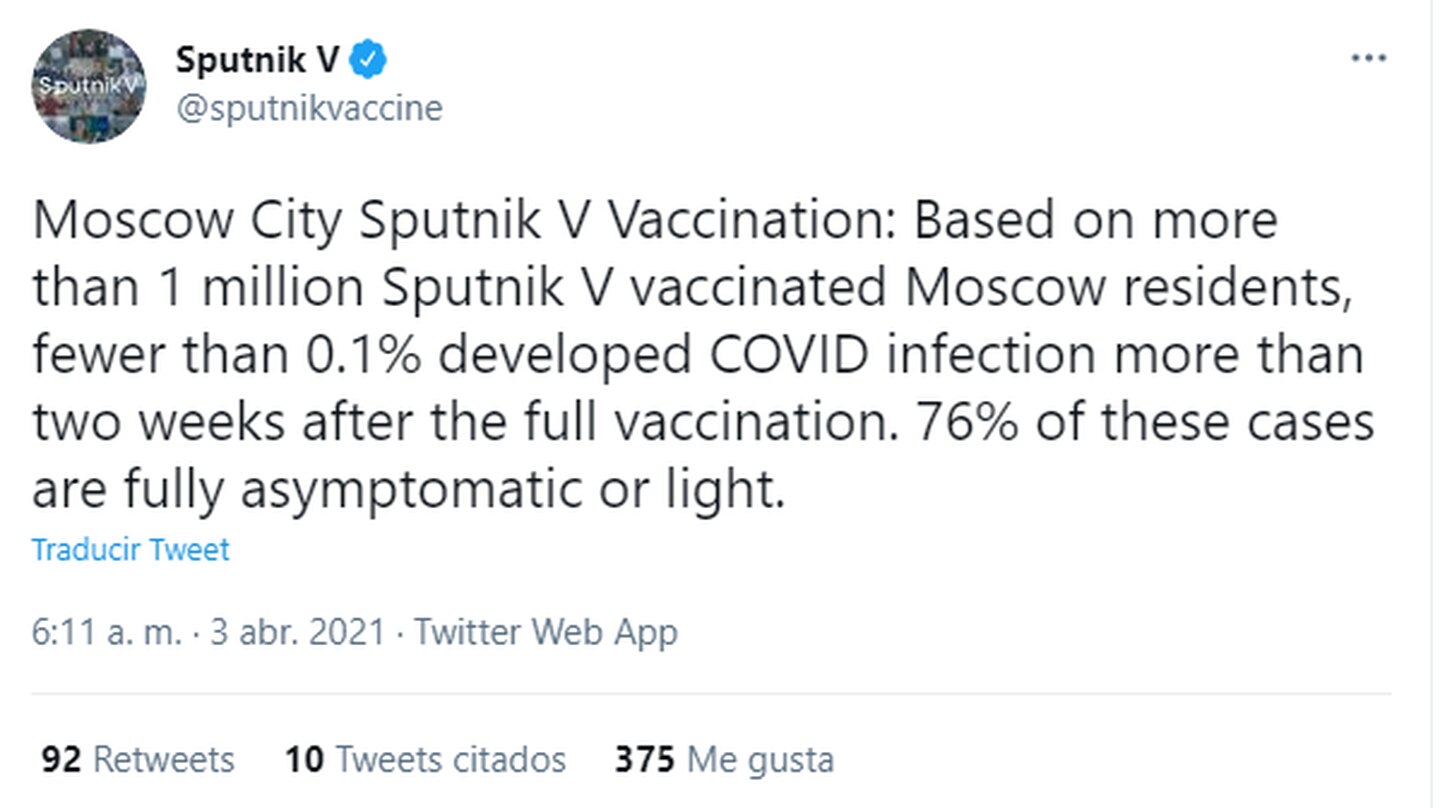The image size is (1440, 808).
Task: Open the @sputnikvaccine handle link
Action: click(x=309, y=108)
